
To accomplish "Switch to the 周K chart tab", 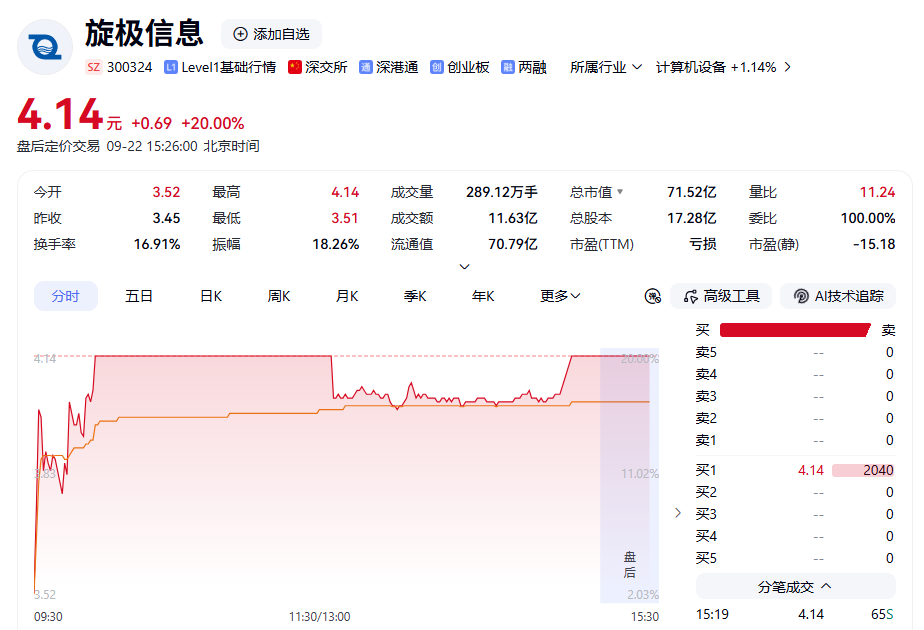I will tap(279, 296).
